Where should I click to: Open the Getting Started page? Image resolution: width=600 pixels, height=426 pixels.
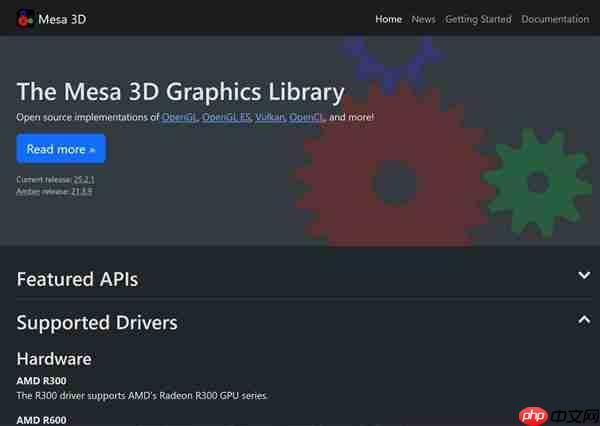coord(478,19)
